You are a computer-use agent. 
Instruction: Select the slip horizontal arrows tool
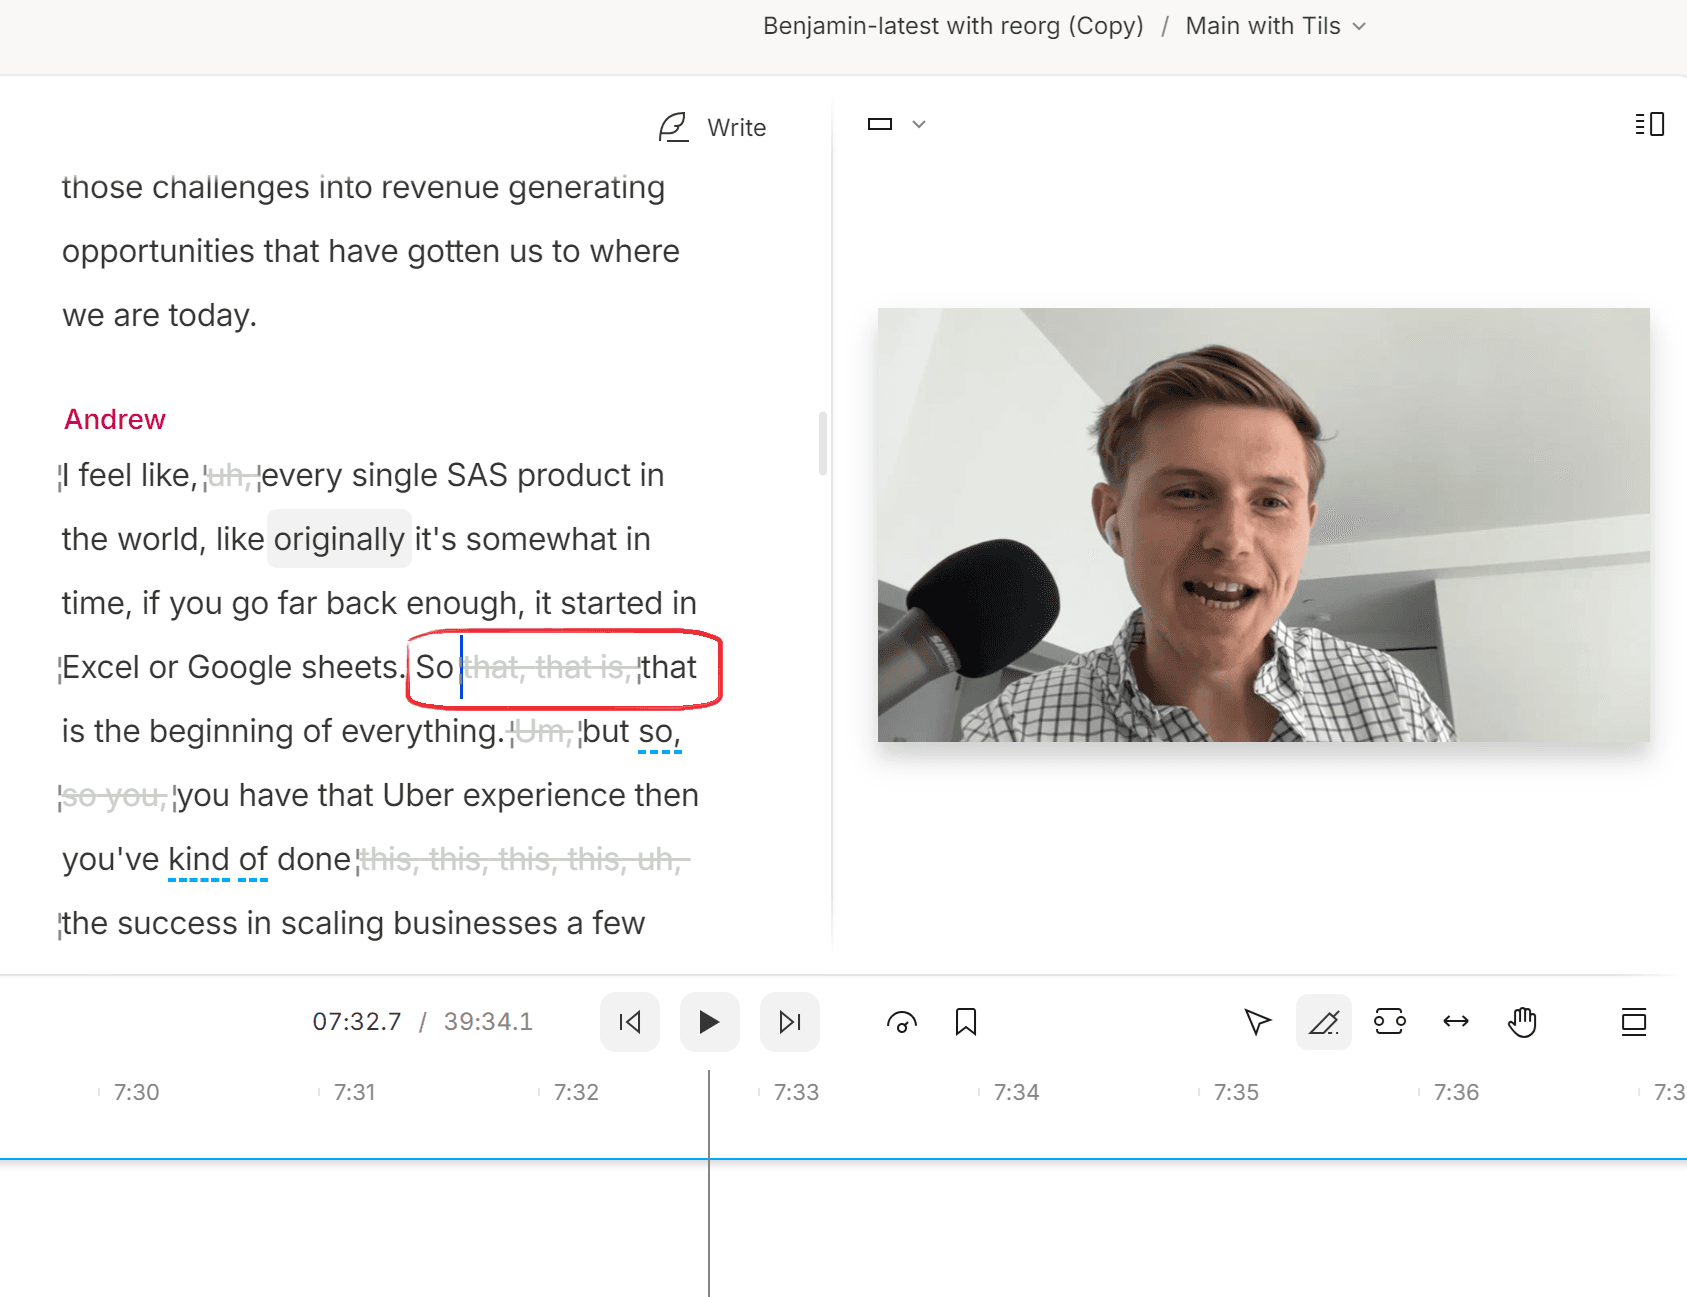pos(1455,1021)
